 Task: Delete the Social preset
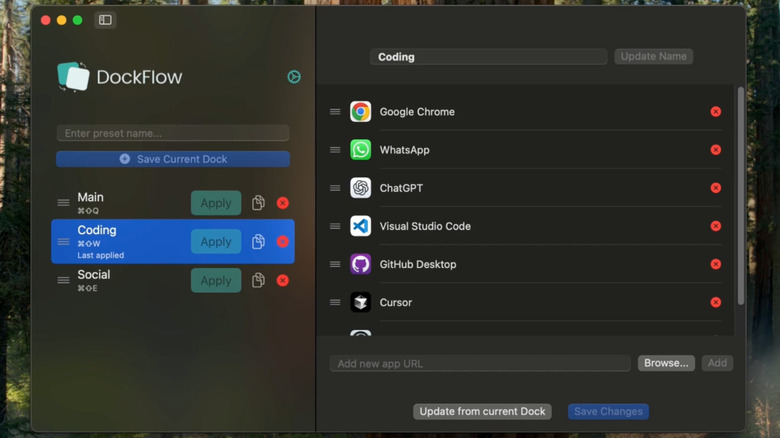[x=283, y=281]
